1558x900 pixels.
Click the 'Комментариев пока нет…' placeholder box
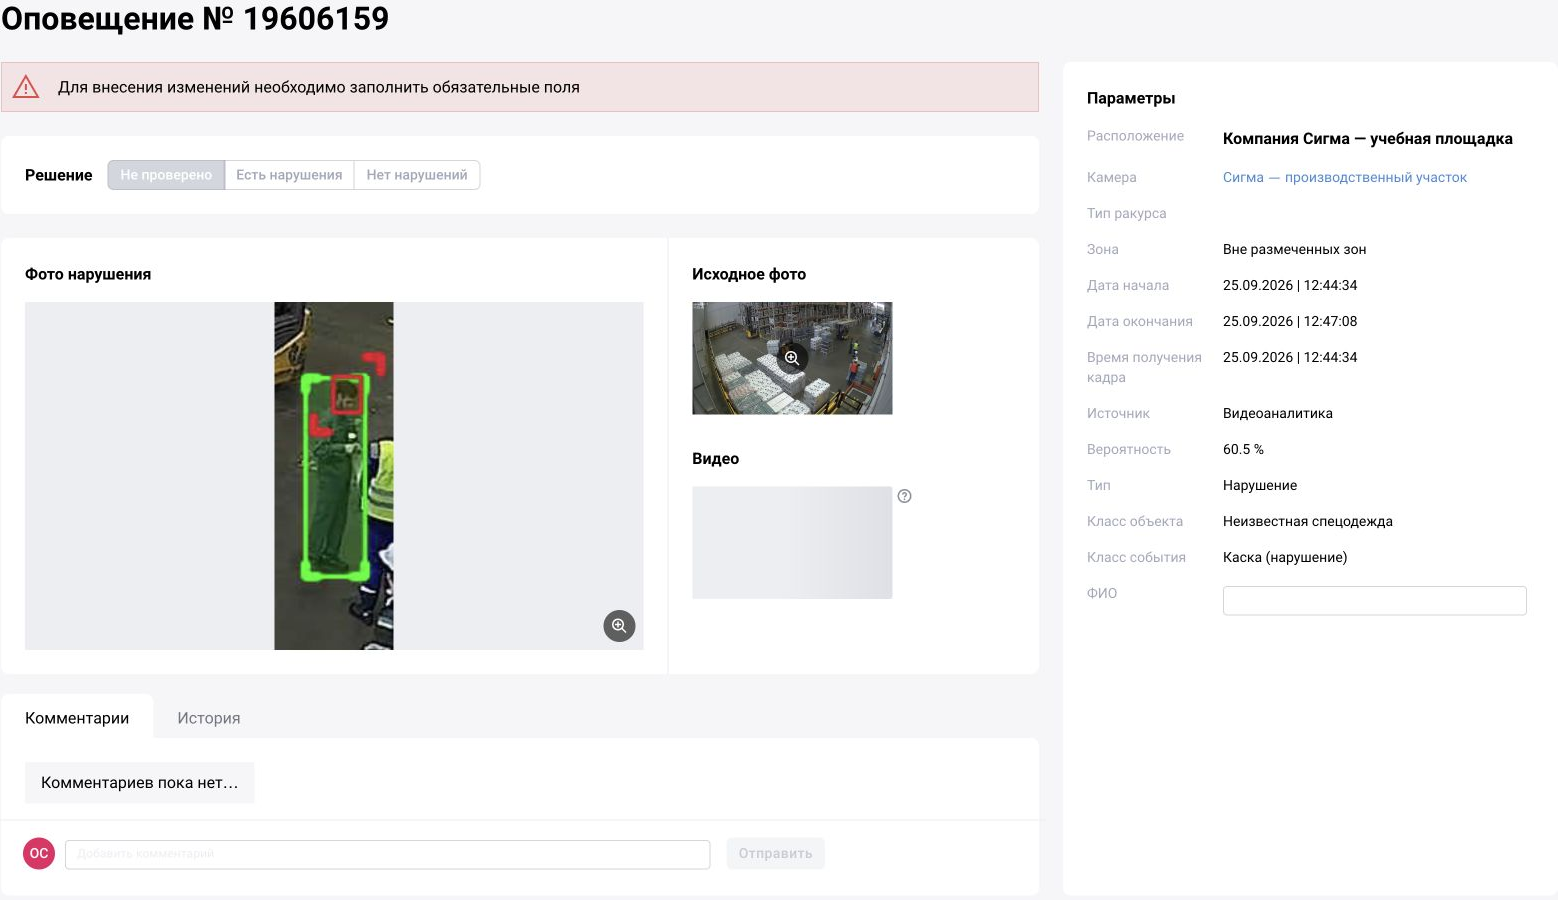pos(140,783)
